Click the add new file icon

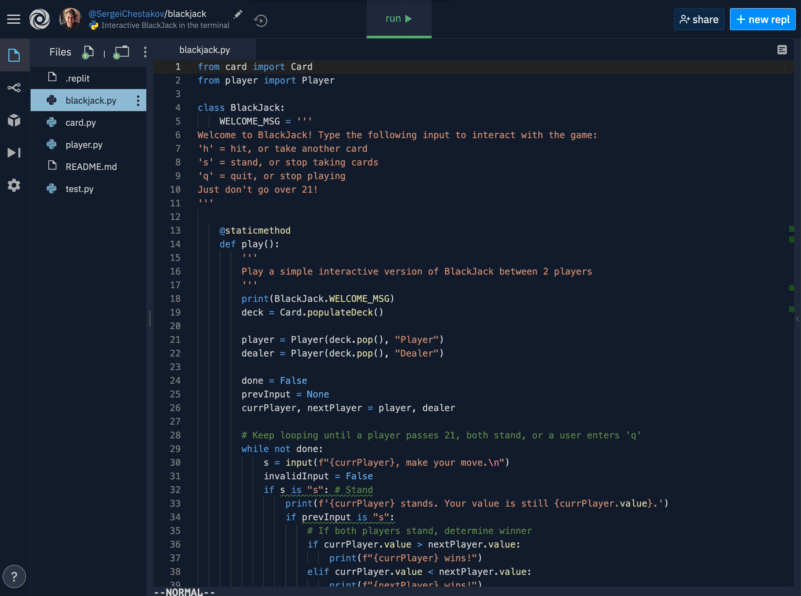pyautogui.click(x=89, y=52)
